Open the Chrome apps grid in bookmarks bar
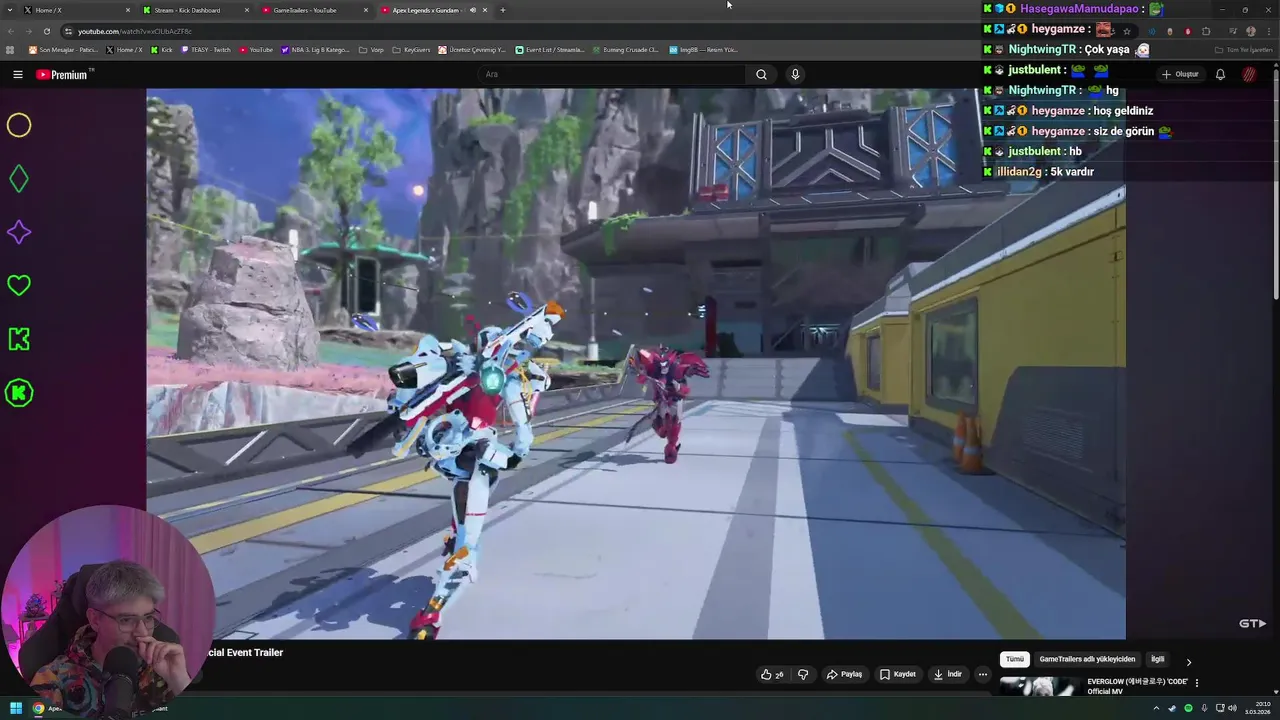Viewport: 1280px width, 720px height. click(x=10, y=49)
